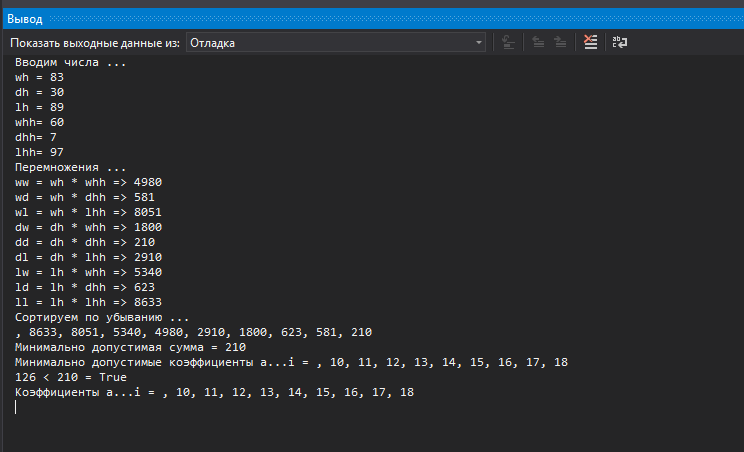Viewport: 744px width, 452px height.
Task: Click the line 'lh = 89'
Action: [39, 107]
